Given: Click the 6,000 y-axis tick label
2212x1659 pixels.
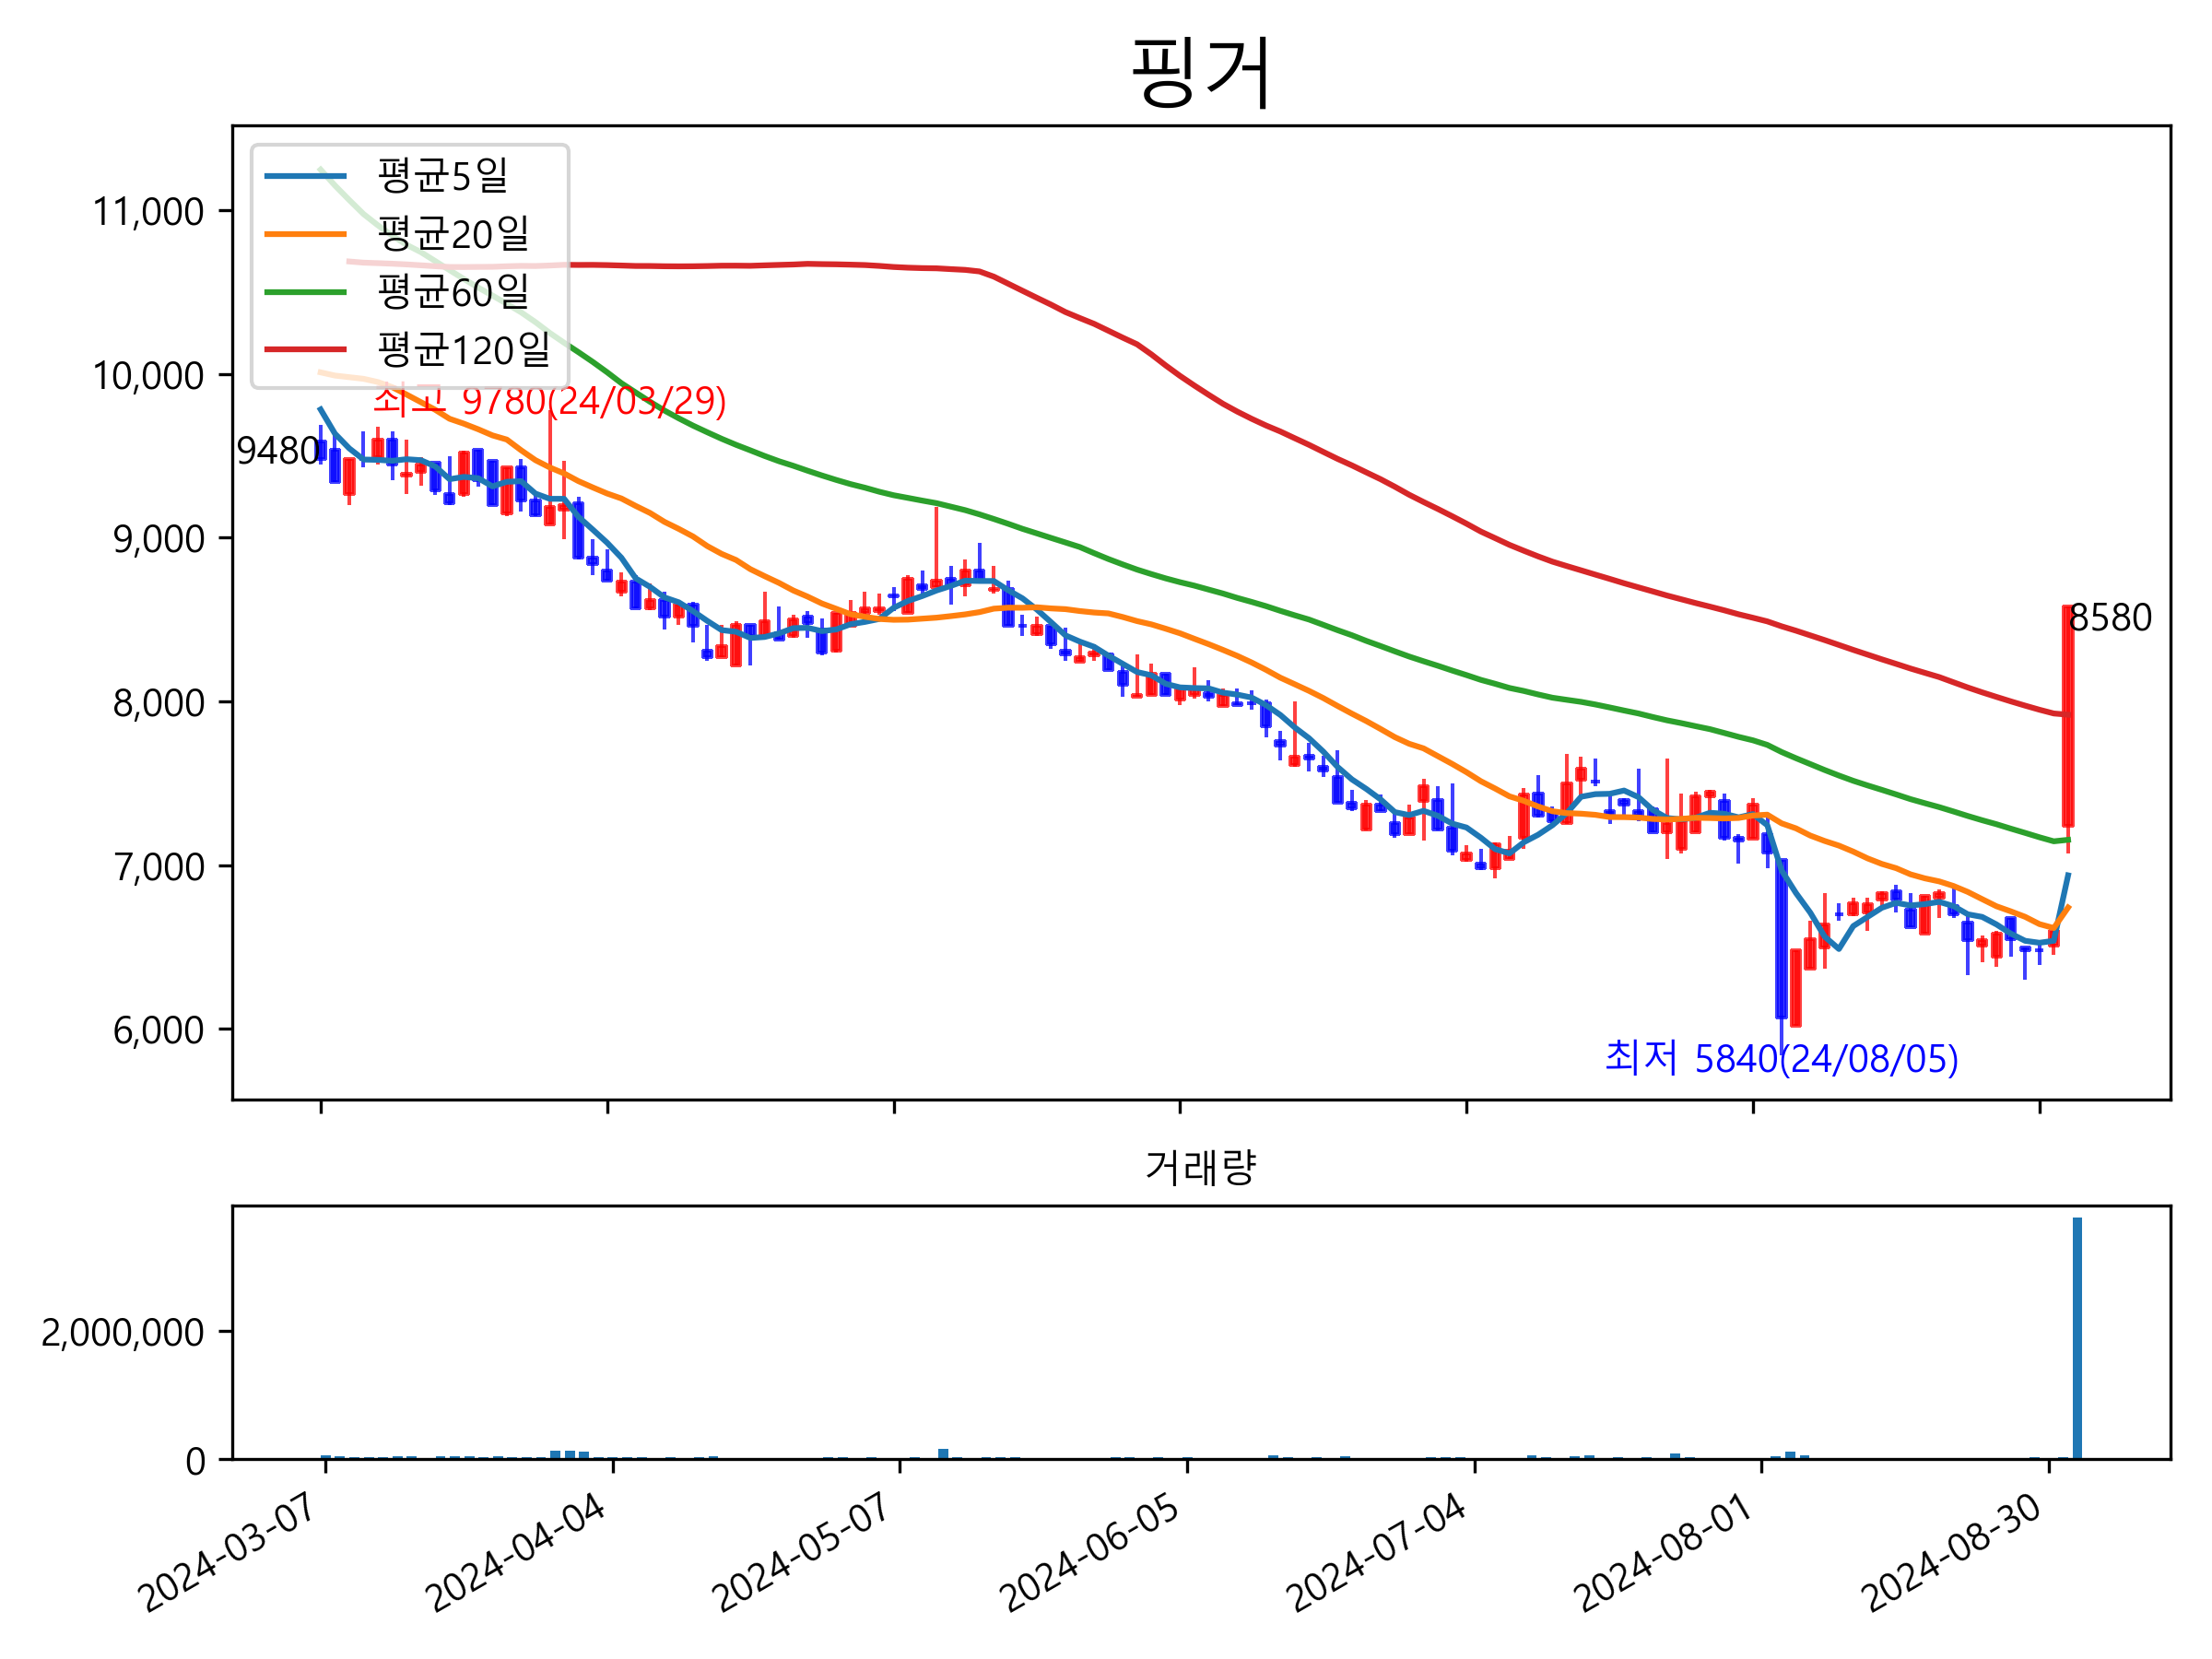Looking at the screenshot, I should coord(158,1030).
